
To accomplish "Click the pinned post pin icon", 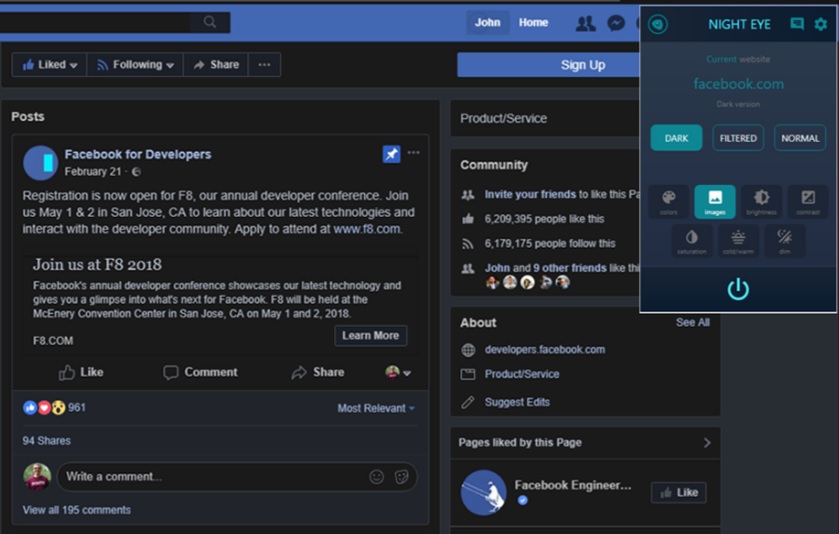I will point(391,155).
